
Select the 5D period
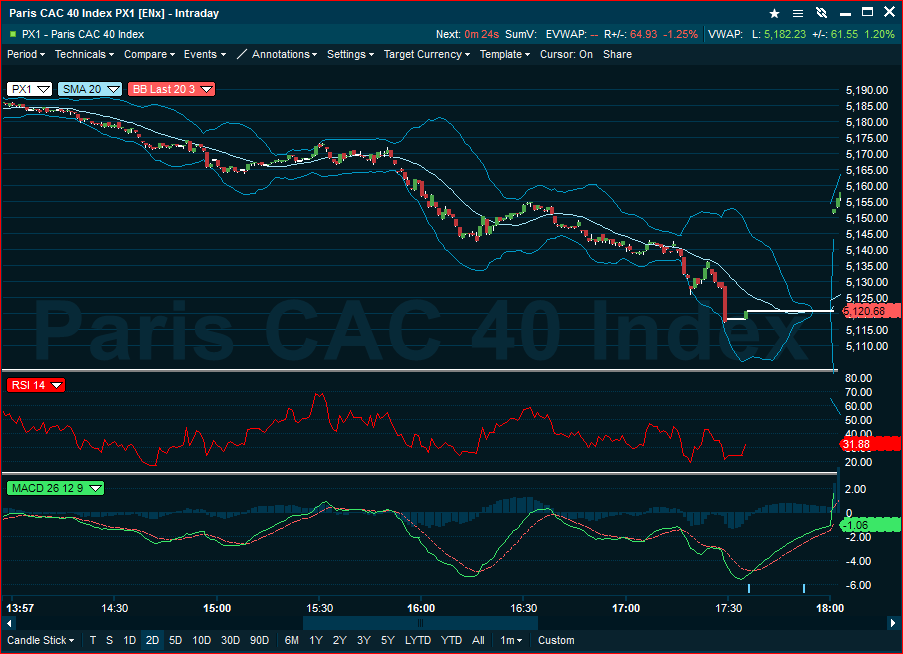pos(176,640)
